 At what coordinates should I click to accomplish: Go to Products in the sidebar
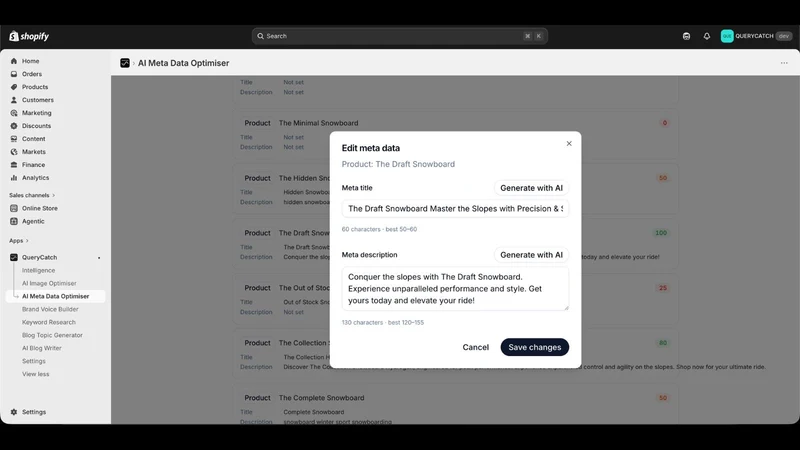click(x=35, y=87)
